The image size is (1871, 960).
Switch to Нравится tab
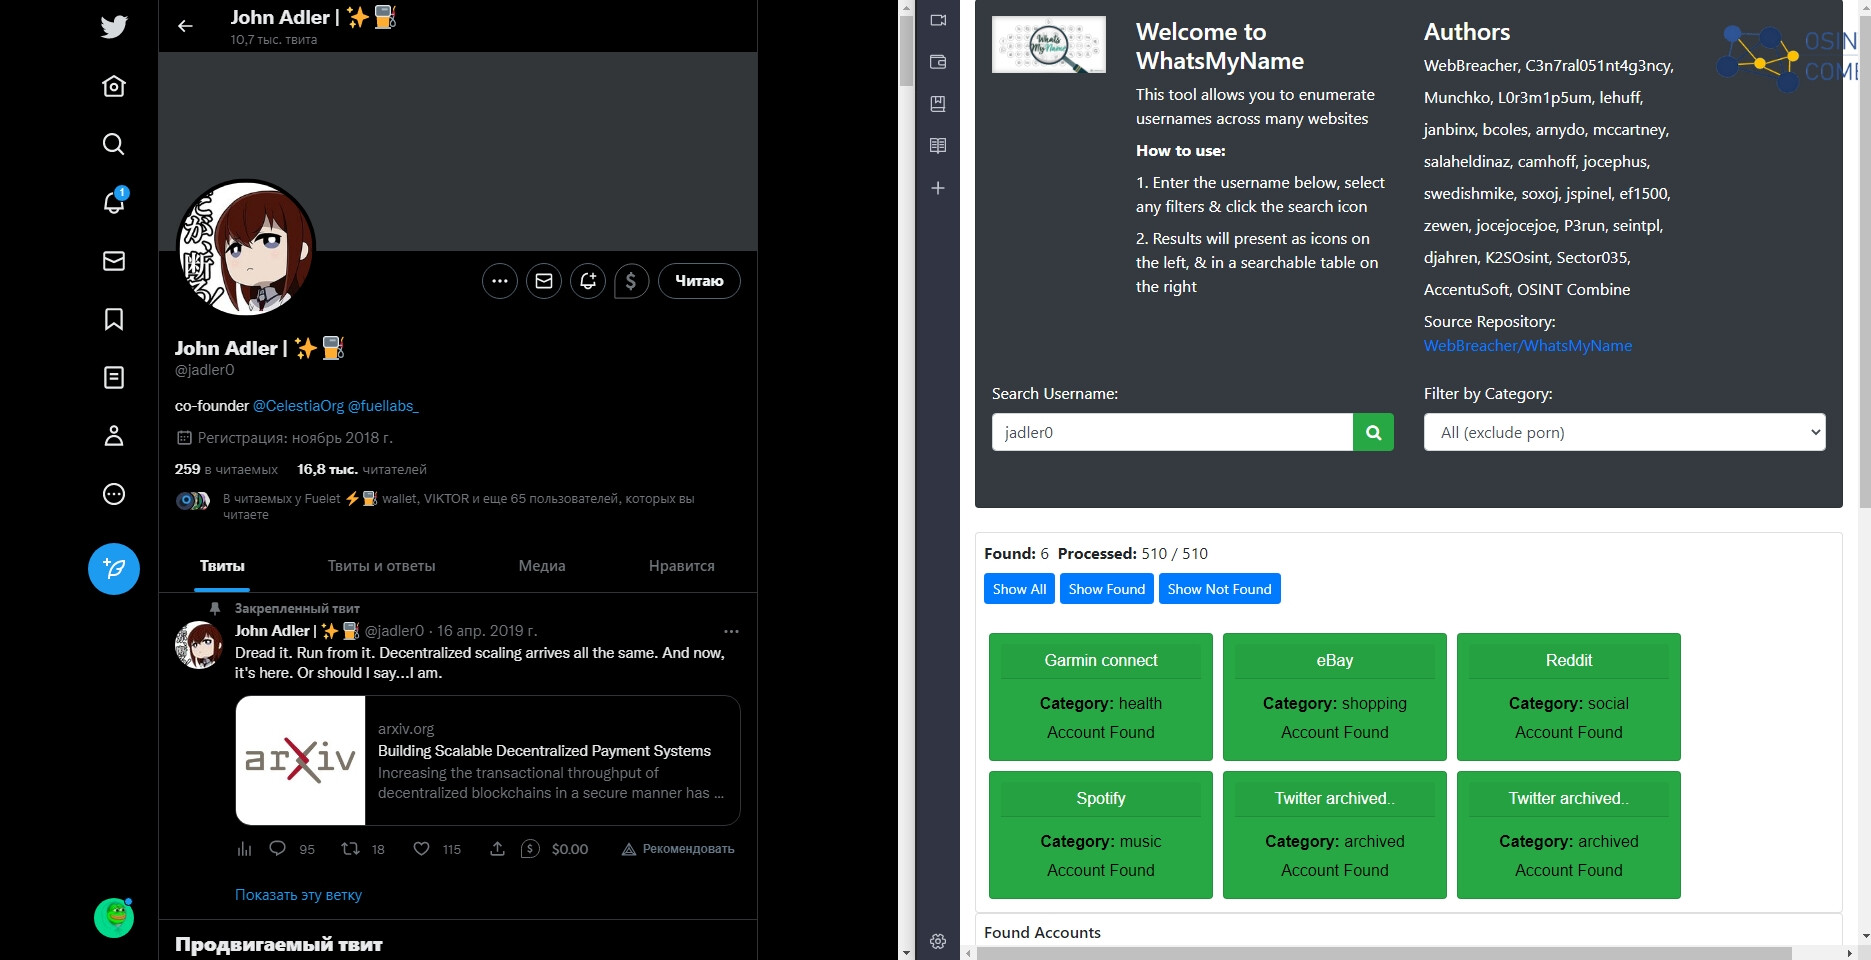pyautogui.click(x=681, y=566)
